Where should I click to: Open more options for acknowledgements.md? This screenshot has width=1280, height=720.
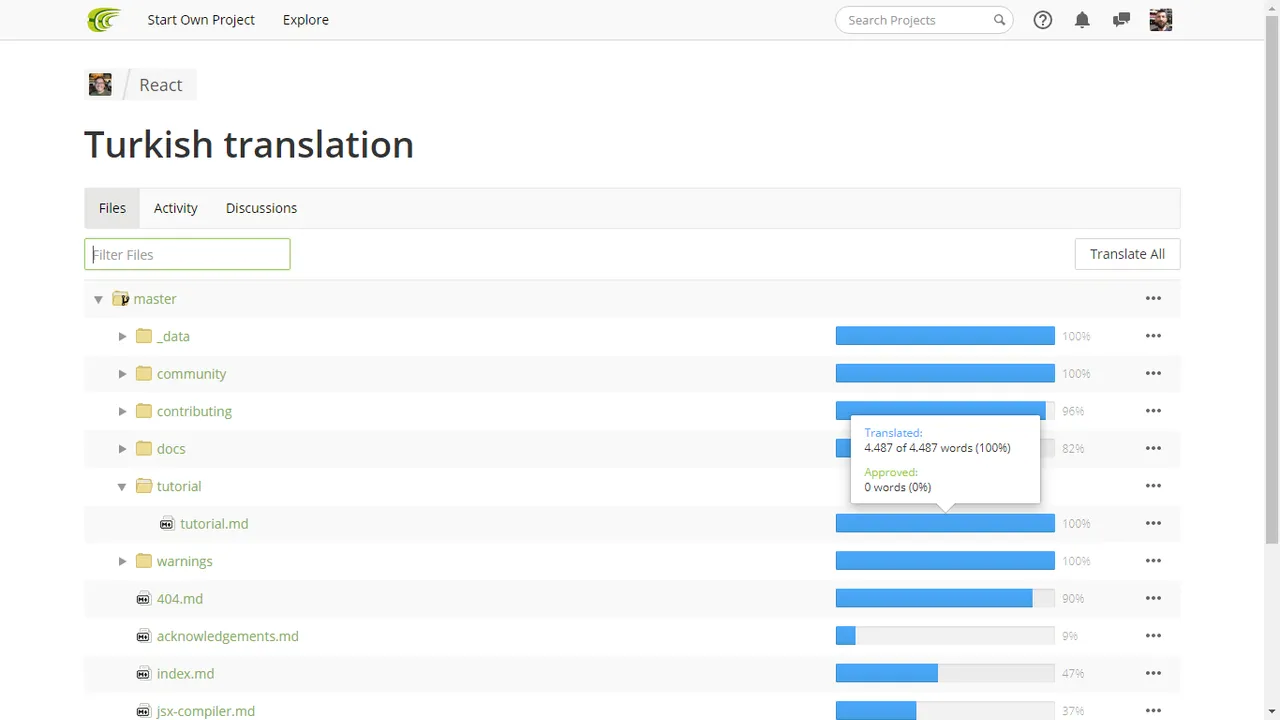click(x=1153, y=636)
